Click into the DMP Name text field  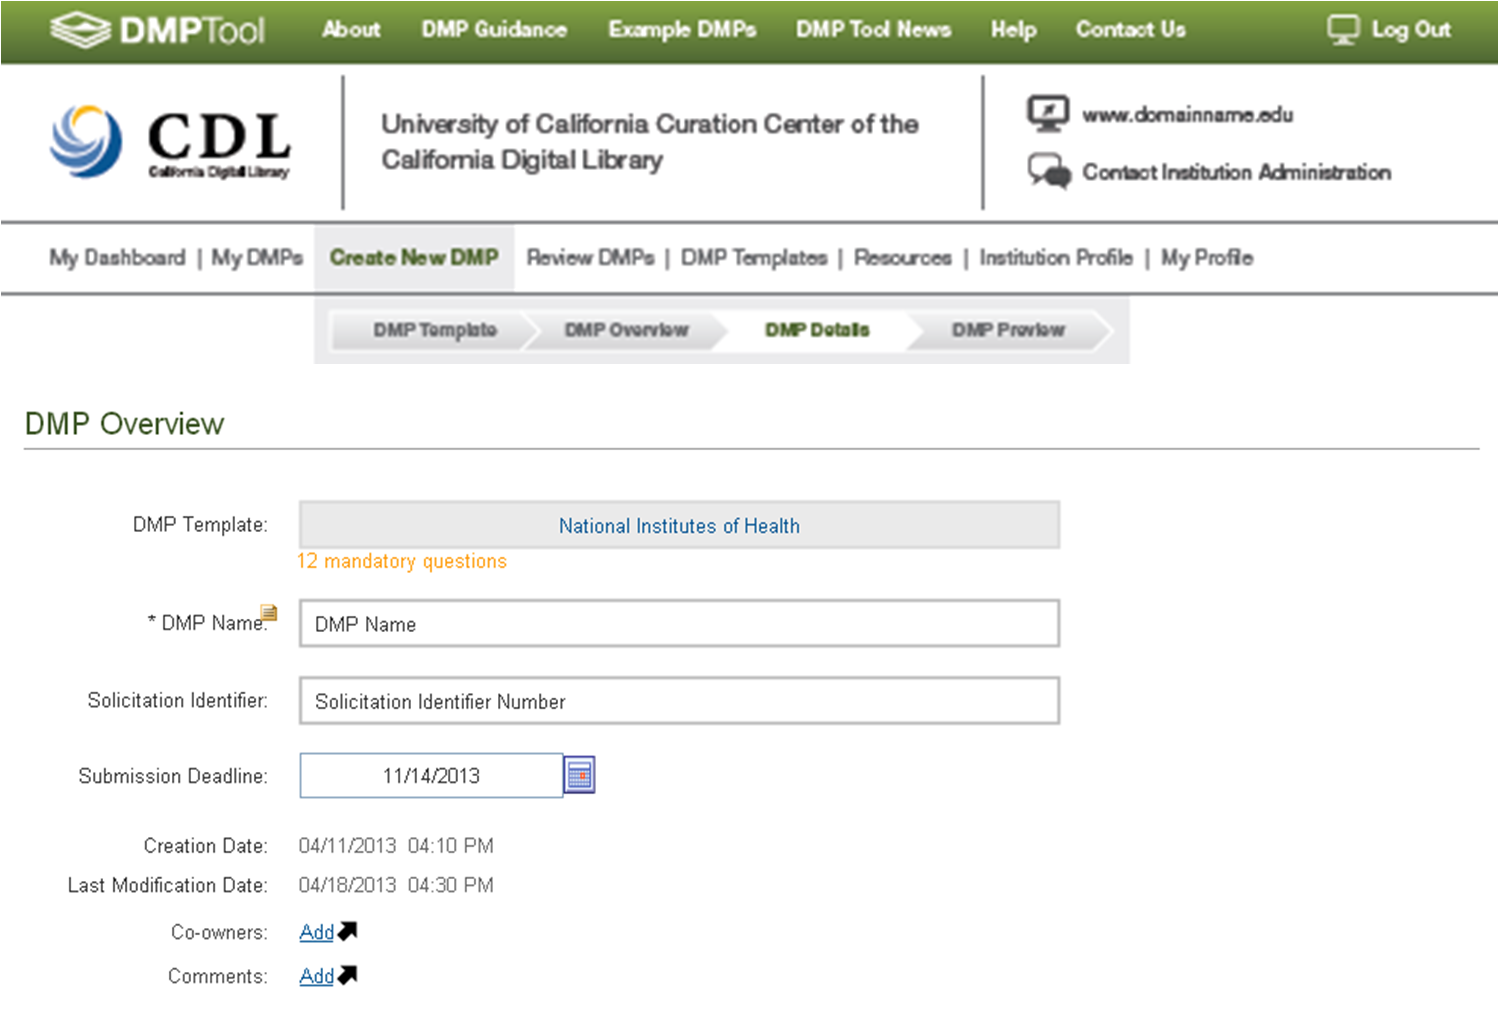[679, 624]
